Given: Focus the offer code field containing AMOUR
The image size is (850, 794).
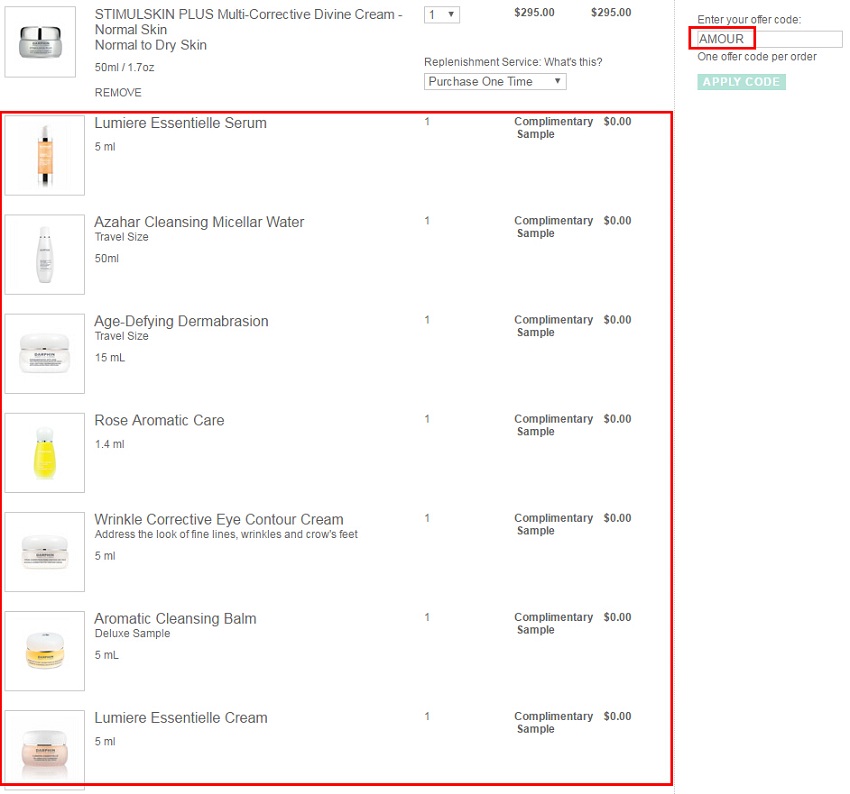Looking at the screenshot, I should [x=770, y=39].
